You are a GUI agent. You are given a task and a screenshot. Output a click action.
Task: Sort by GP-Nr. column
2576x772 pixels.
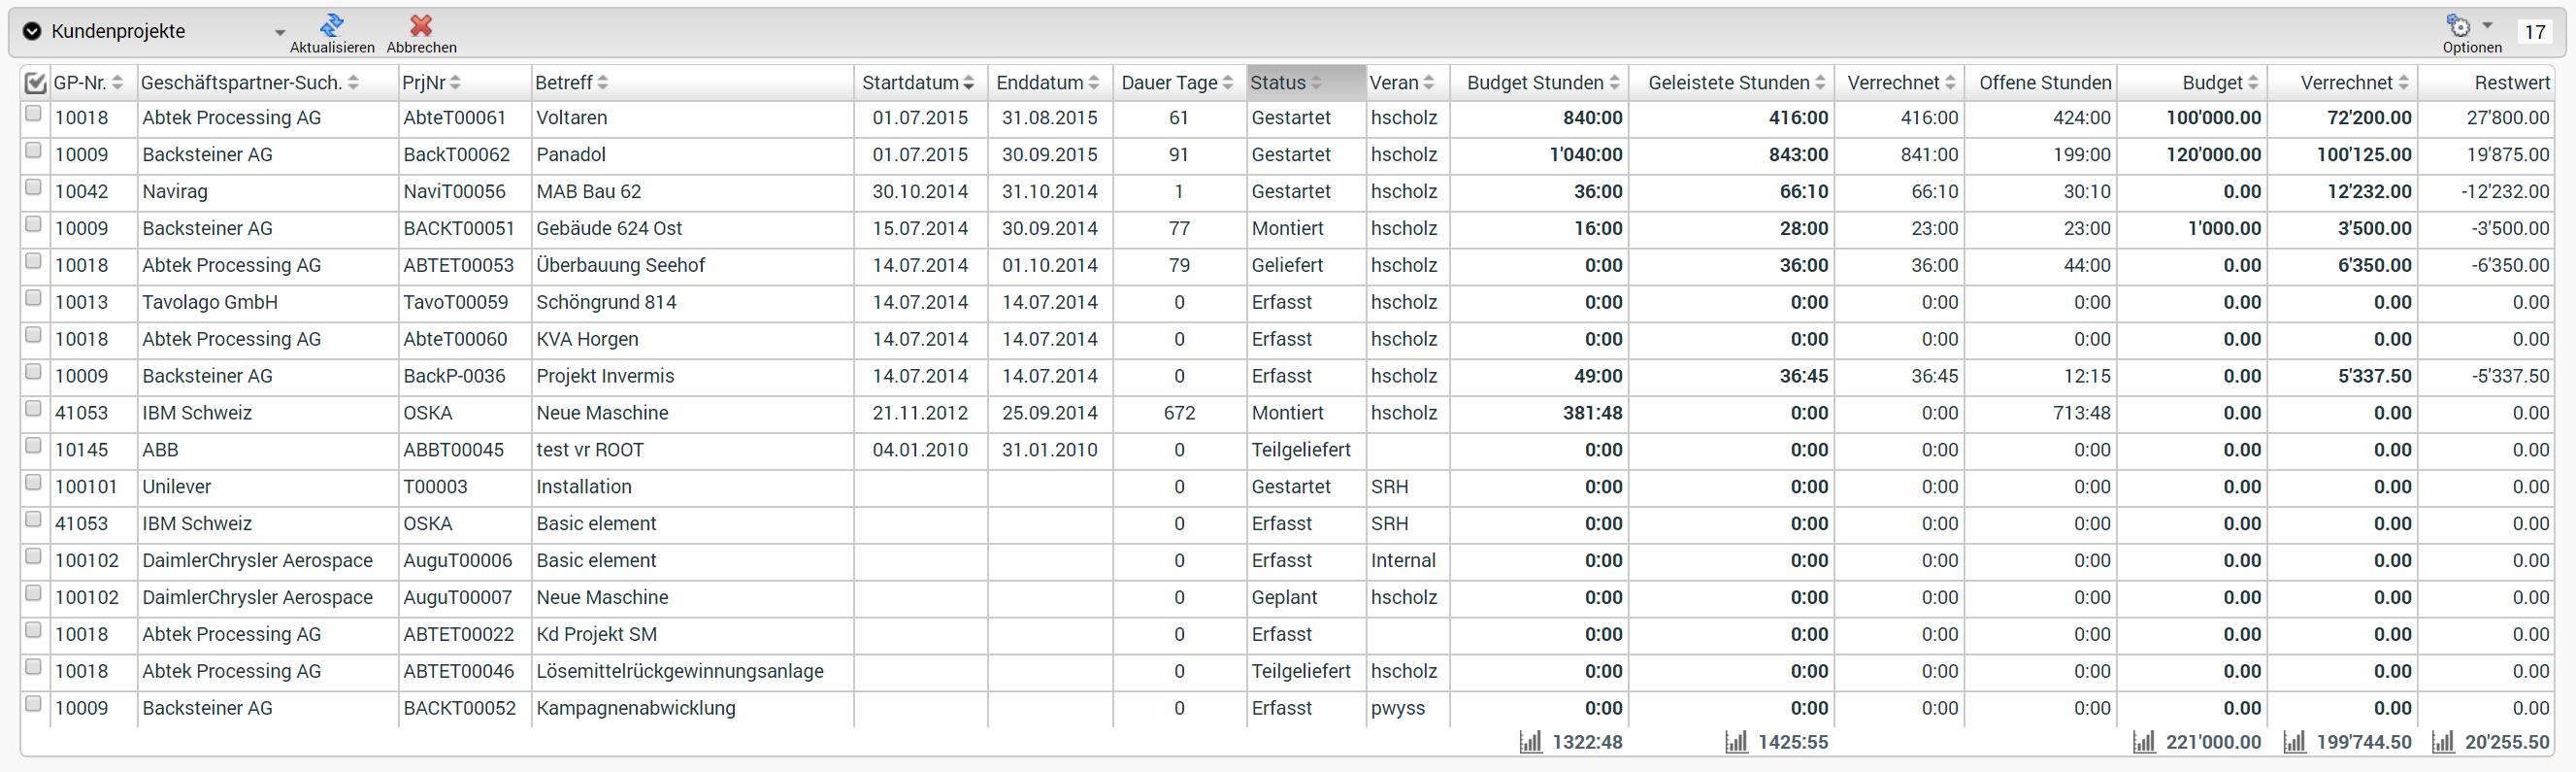117,83
